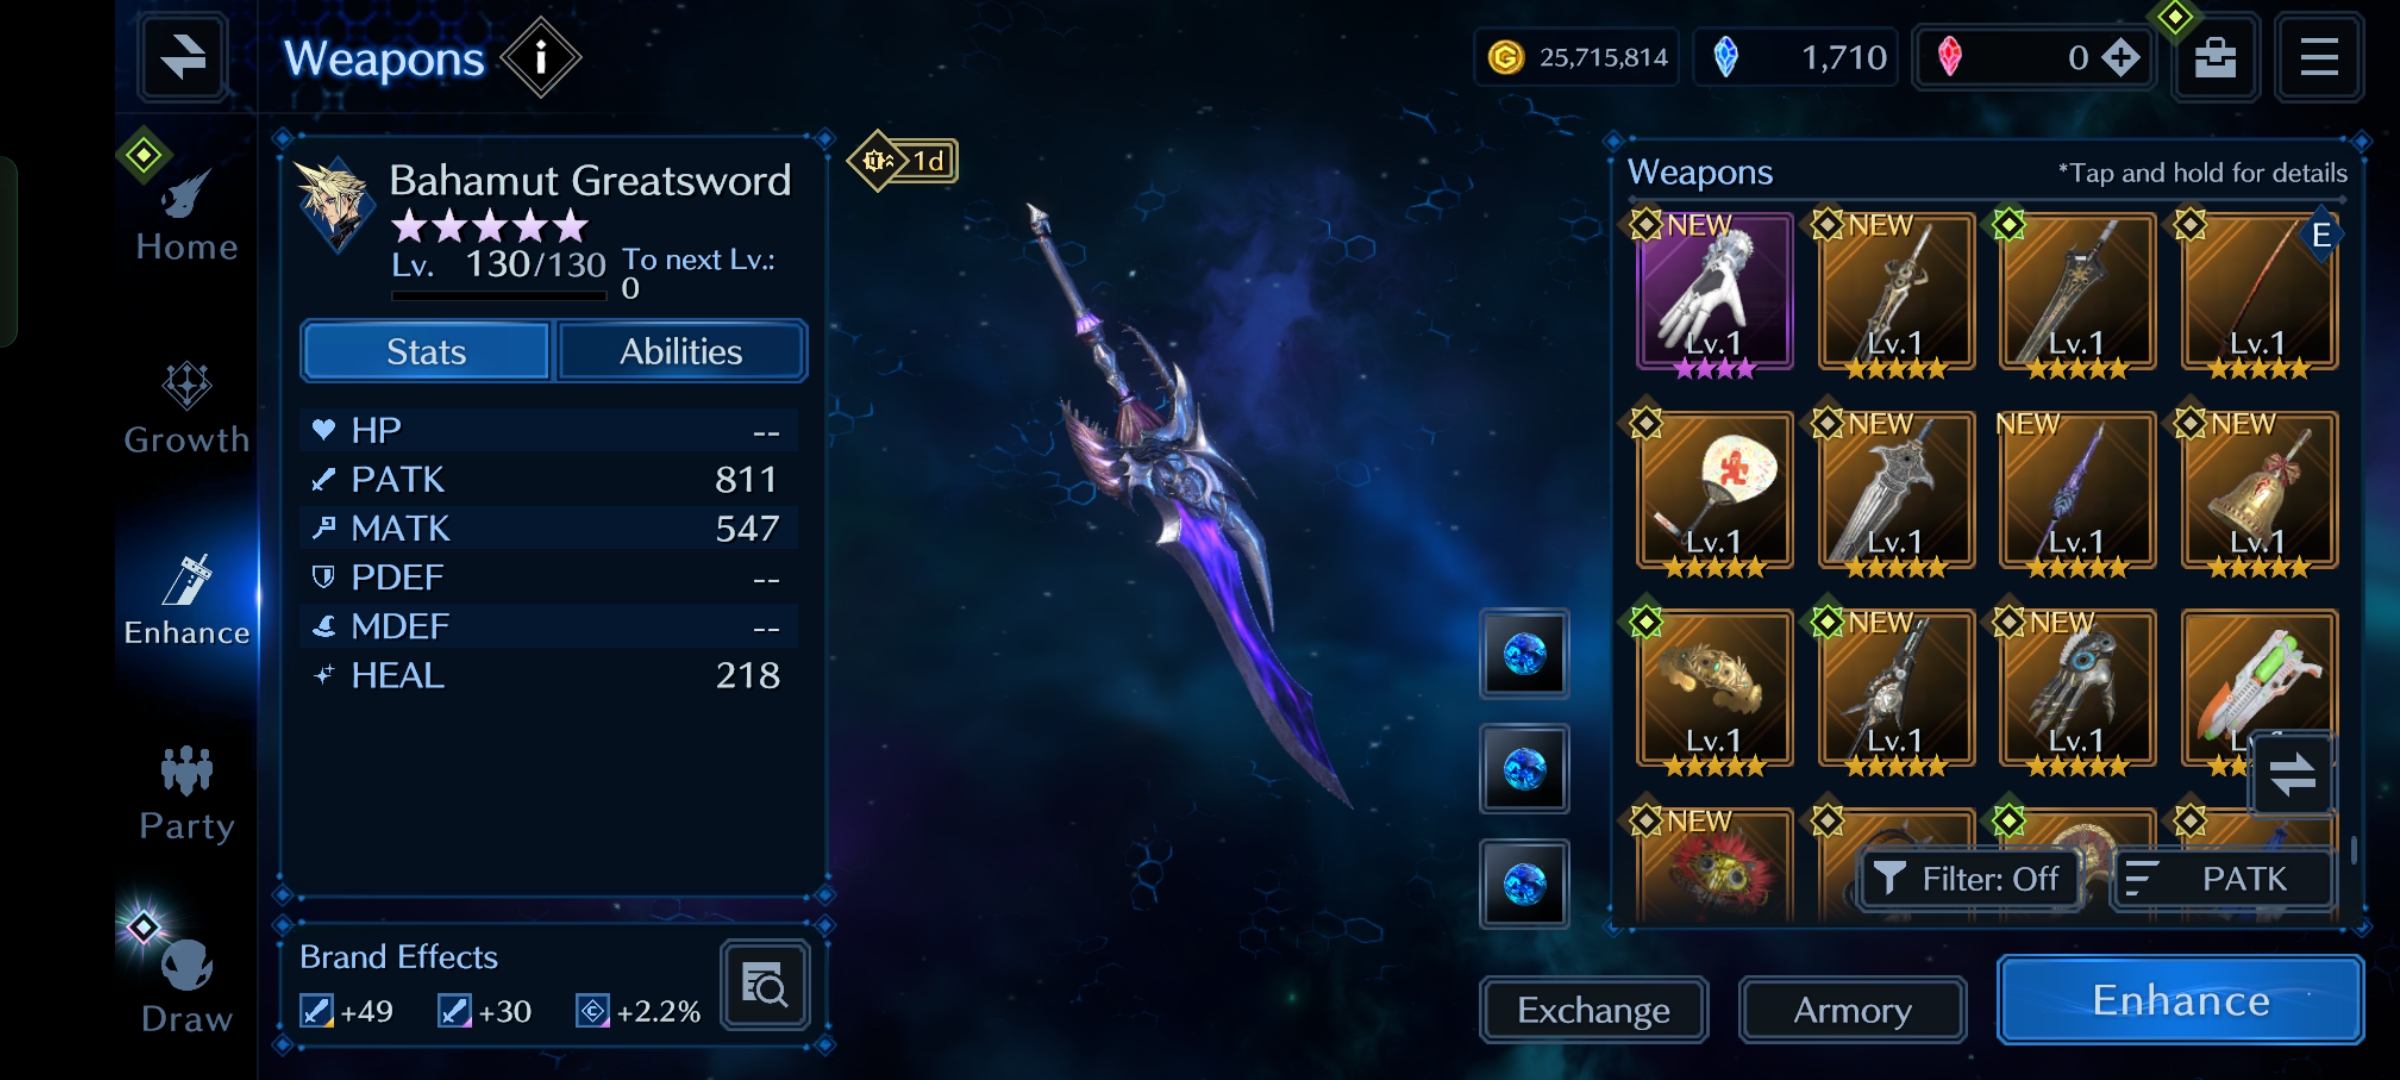Open the Growth menu

187,410
